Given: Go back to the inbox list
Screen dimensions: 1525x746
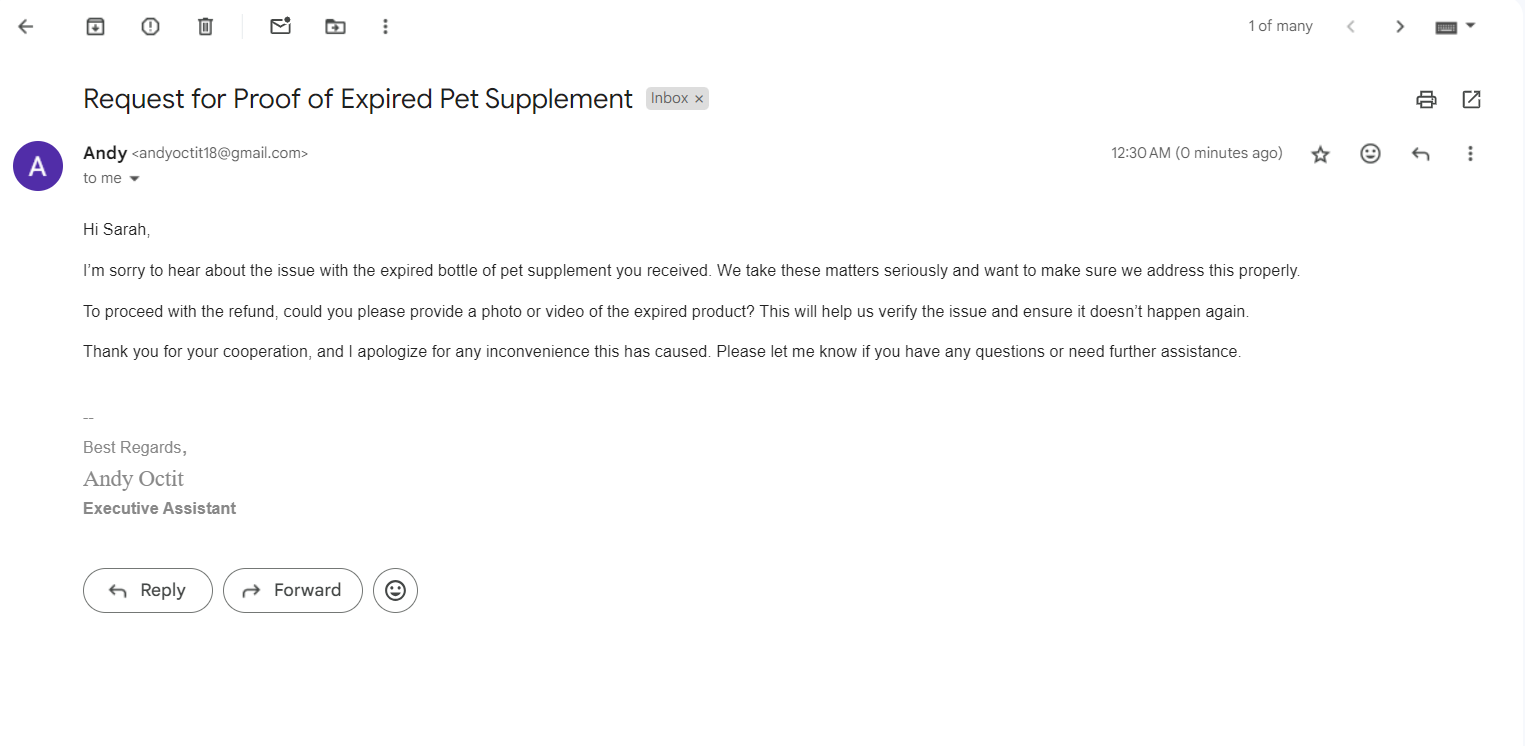Looking at the screenshot, I should click(26, 27).
